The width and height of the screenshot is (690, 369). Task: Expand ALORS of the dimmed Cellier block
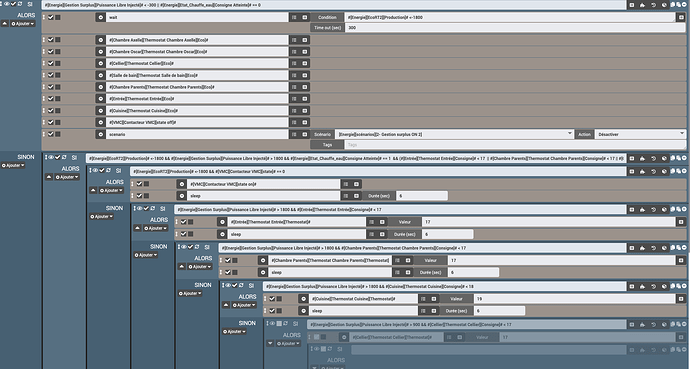click(270, 343)
